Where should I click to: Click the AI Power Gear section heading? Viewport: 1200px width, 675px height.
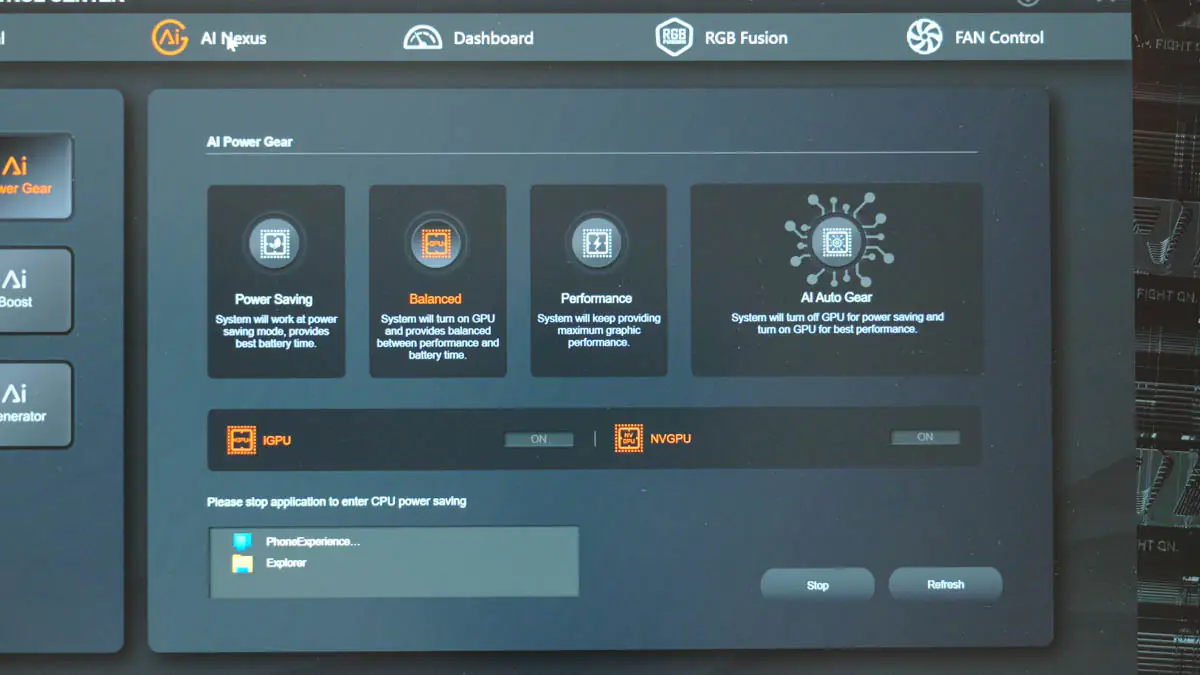pos(250,142)
